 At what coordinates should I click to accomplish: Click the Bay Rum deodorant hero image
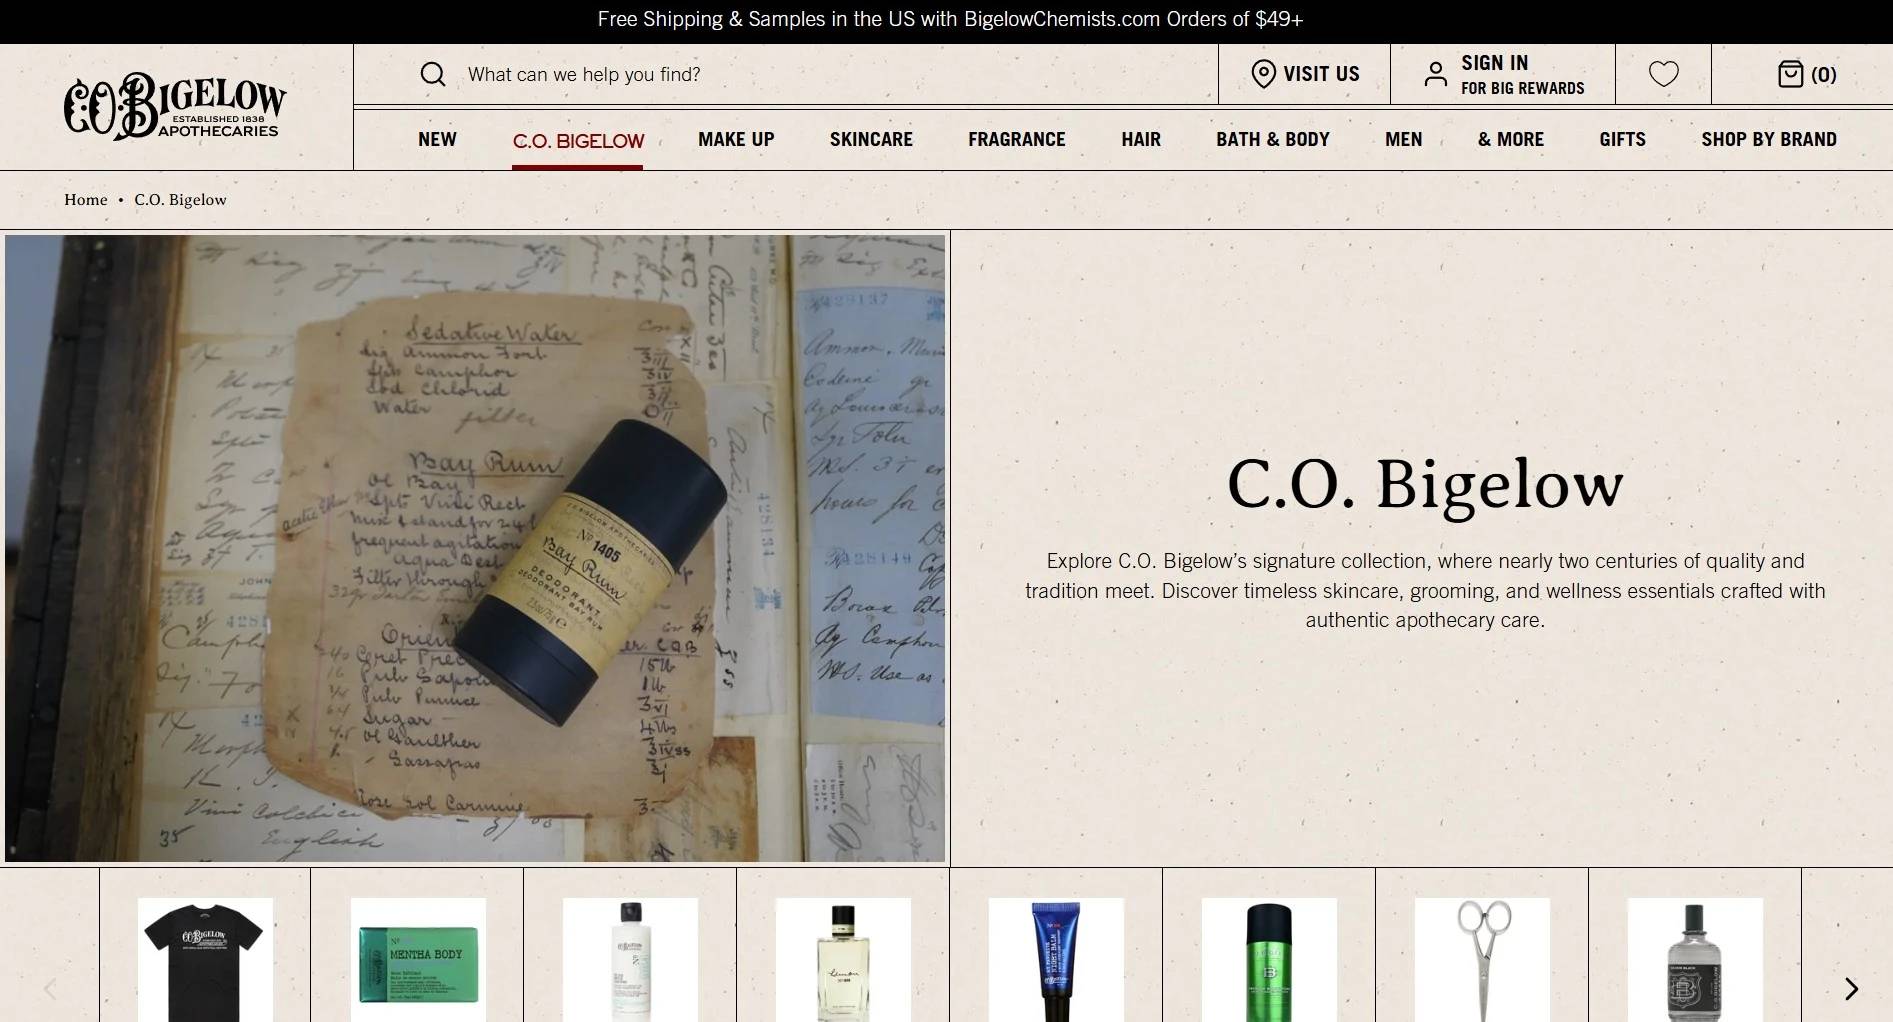475,548
